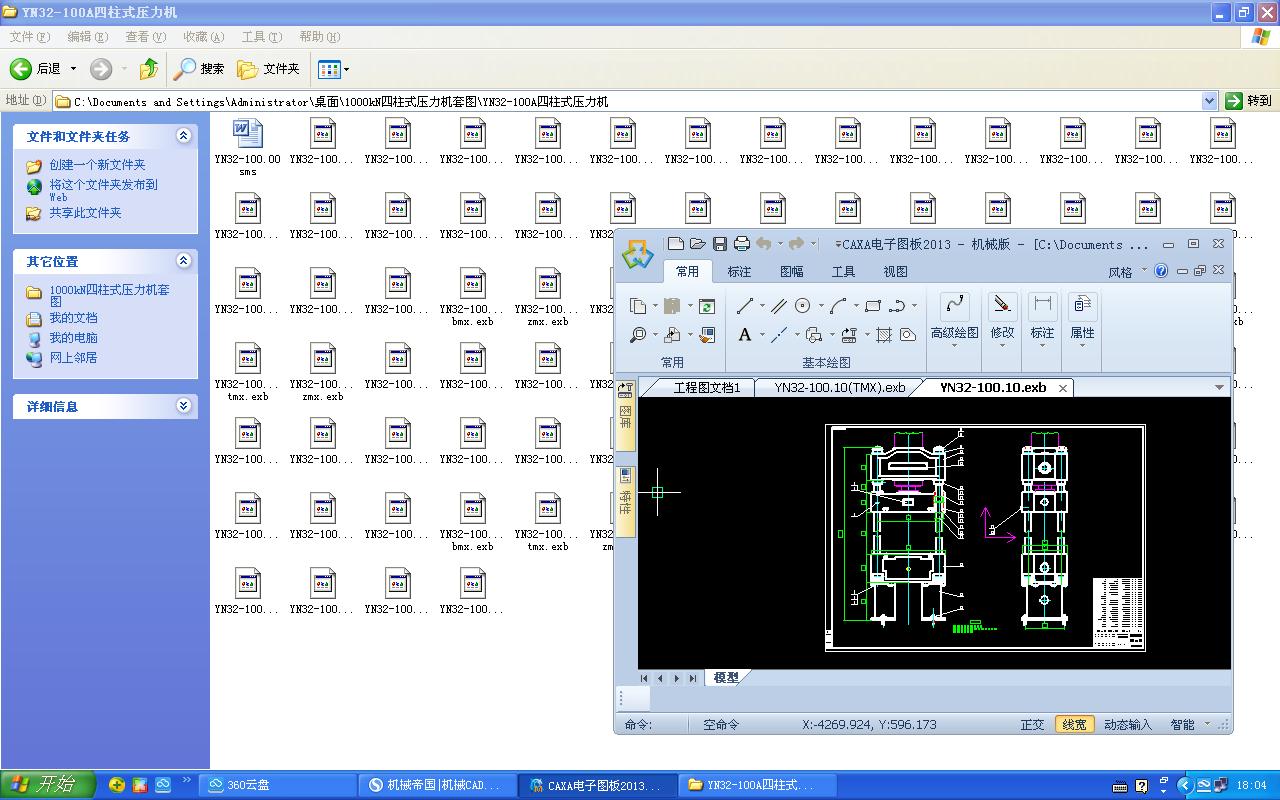Click the Hatch fill tool icon
The height and width of the screenshot is (800, 1280).
[x=884, y=335]
